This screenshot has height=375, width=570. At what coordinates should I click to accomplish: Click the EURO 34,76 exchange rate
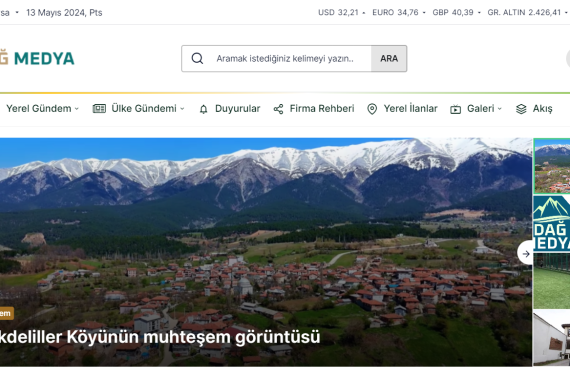pos(395,13)
